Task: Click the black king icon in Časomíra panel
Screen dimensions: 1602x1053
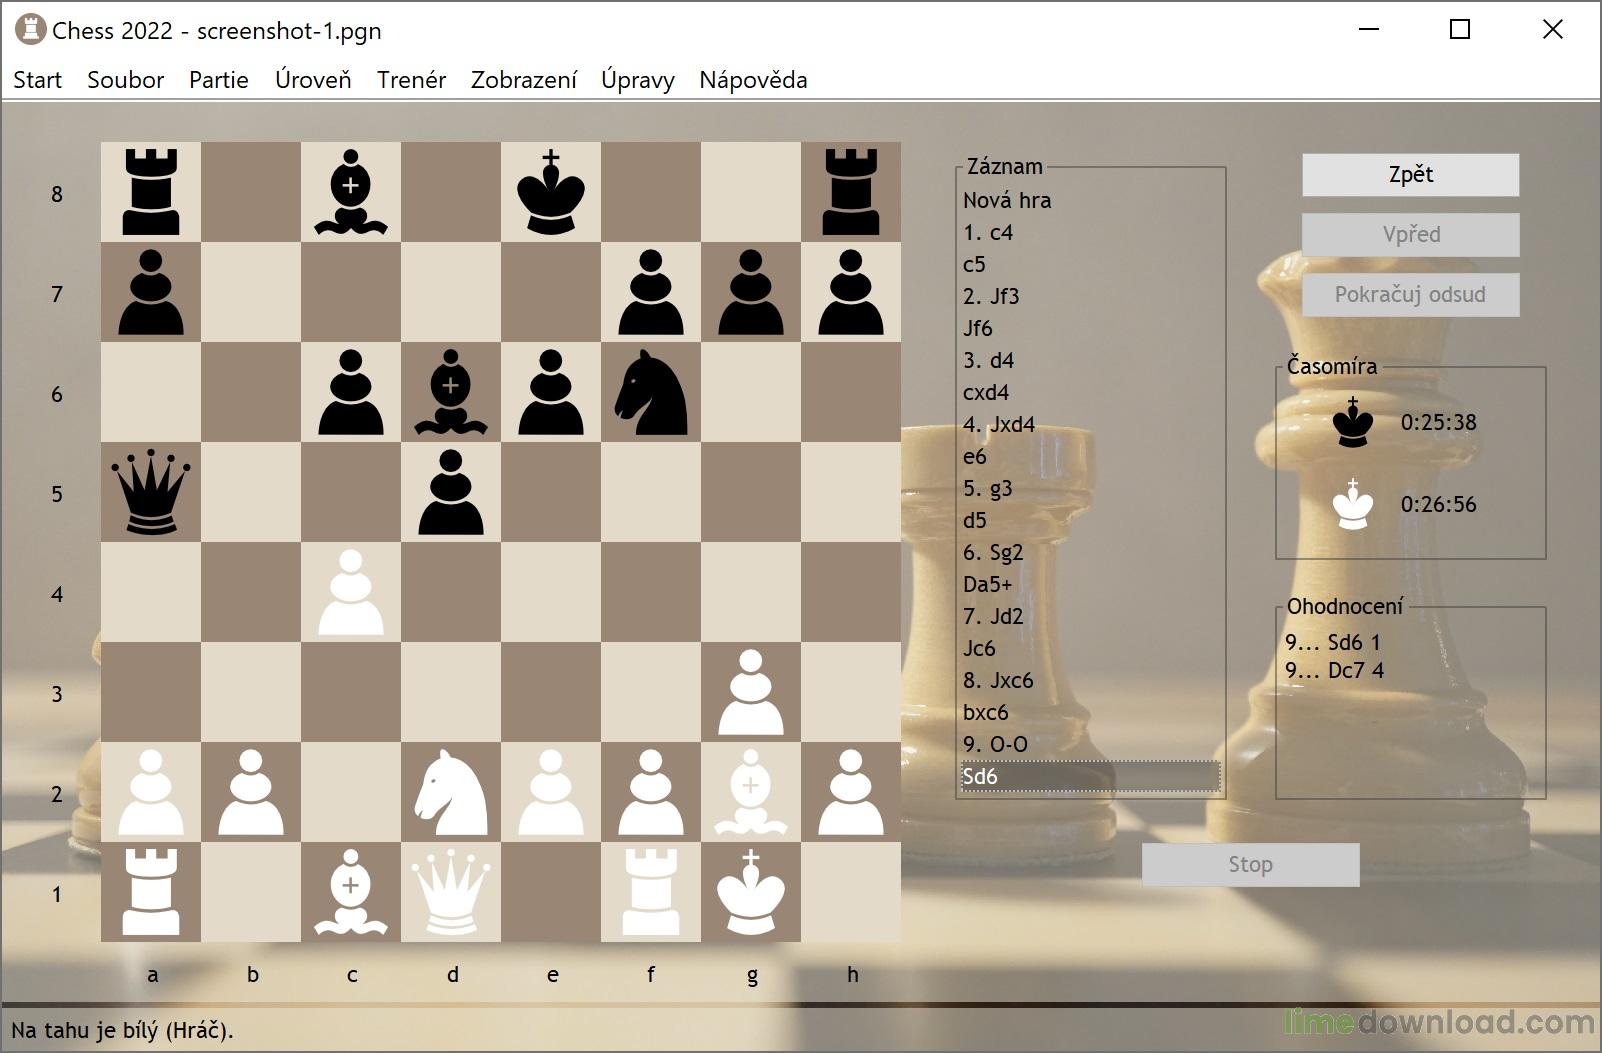Action: [x=1352, y=422]
